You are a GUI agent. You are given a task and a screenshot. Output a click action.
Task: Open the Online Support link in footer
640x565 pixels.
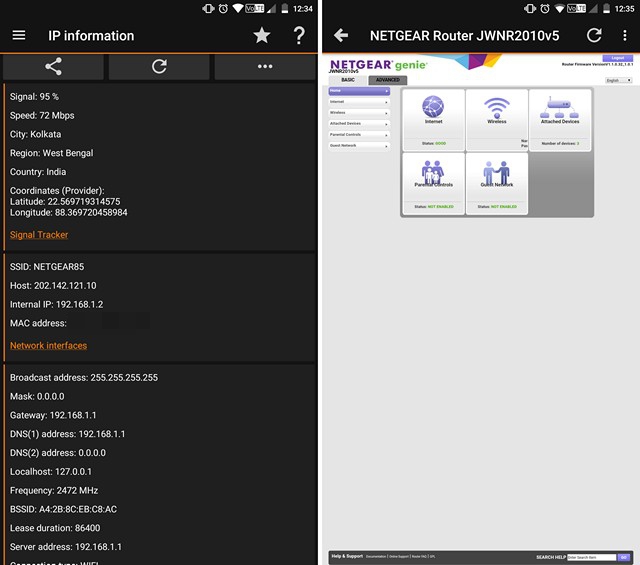[399, 556]
